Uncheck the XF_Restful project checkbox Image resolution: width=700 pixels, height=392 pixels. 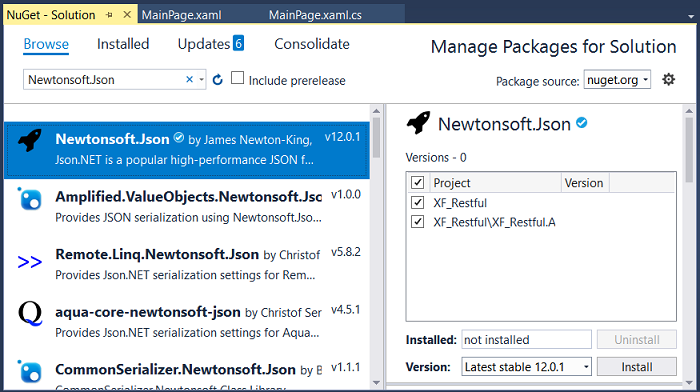pos(417,203)
